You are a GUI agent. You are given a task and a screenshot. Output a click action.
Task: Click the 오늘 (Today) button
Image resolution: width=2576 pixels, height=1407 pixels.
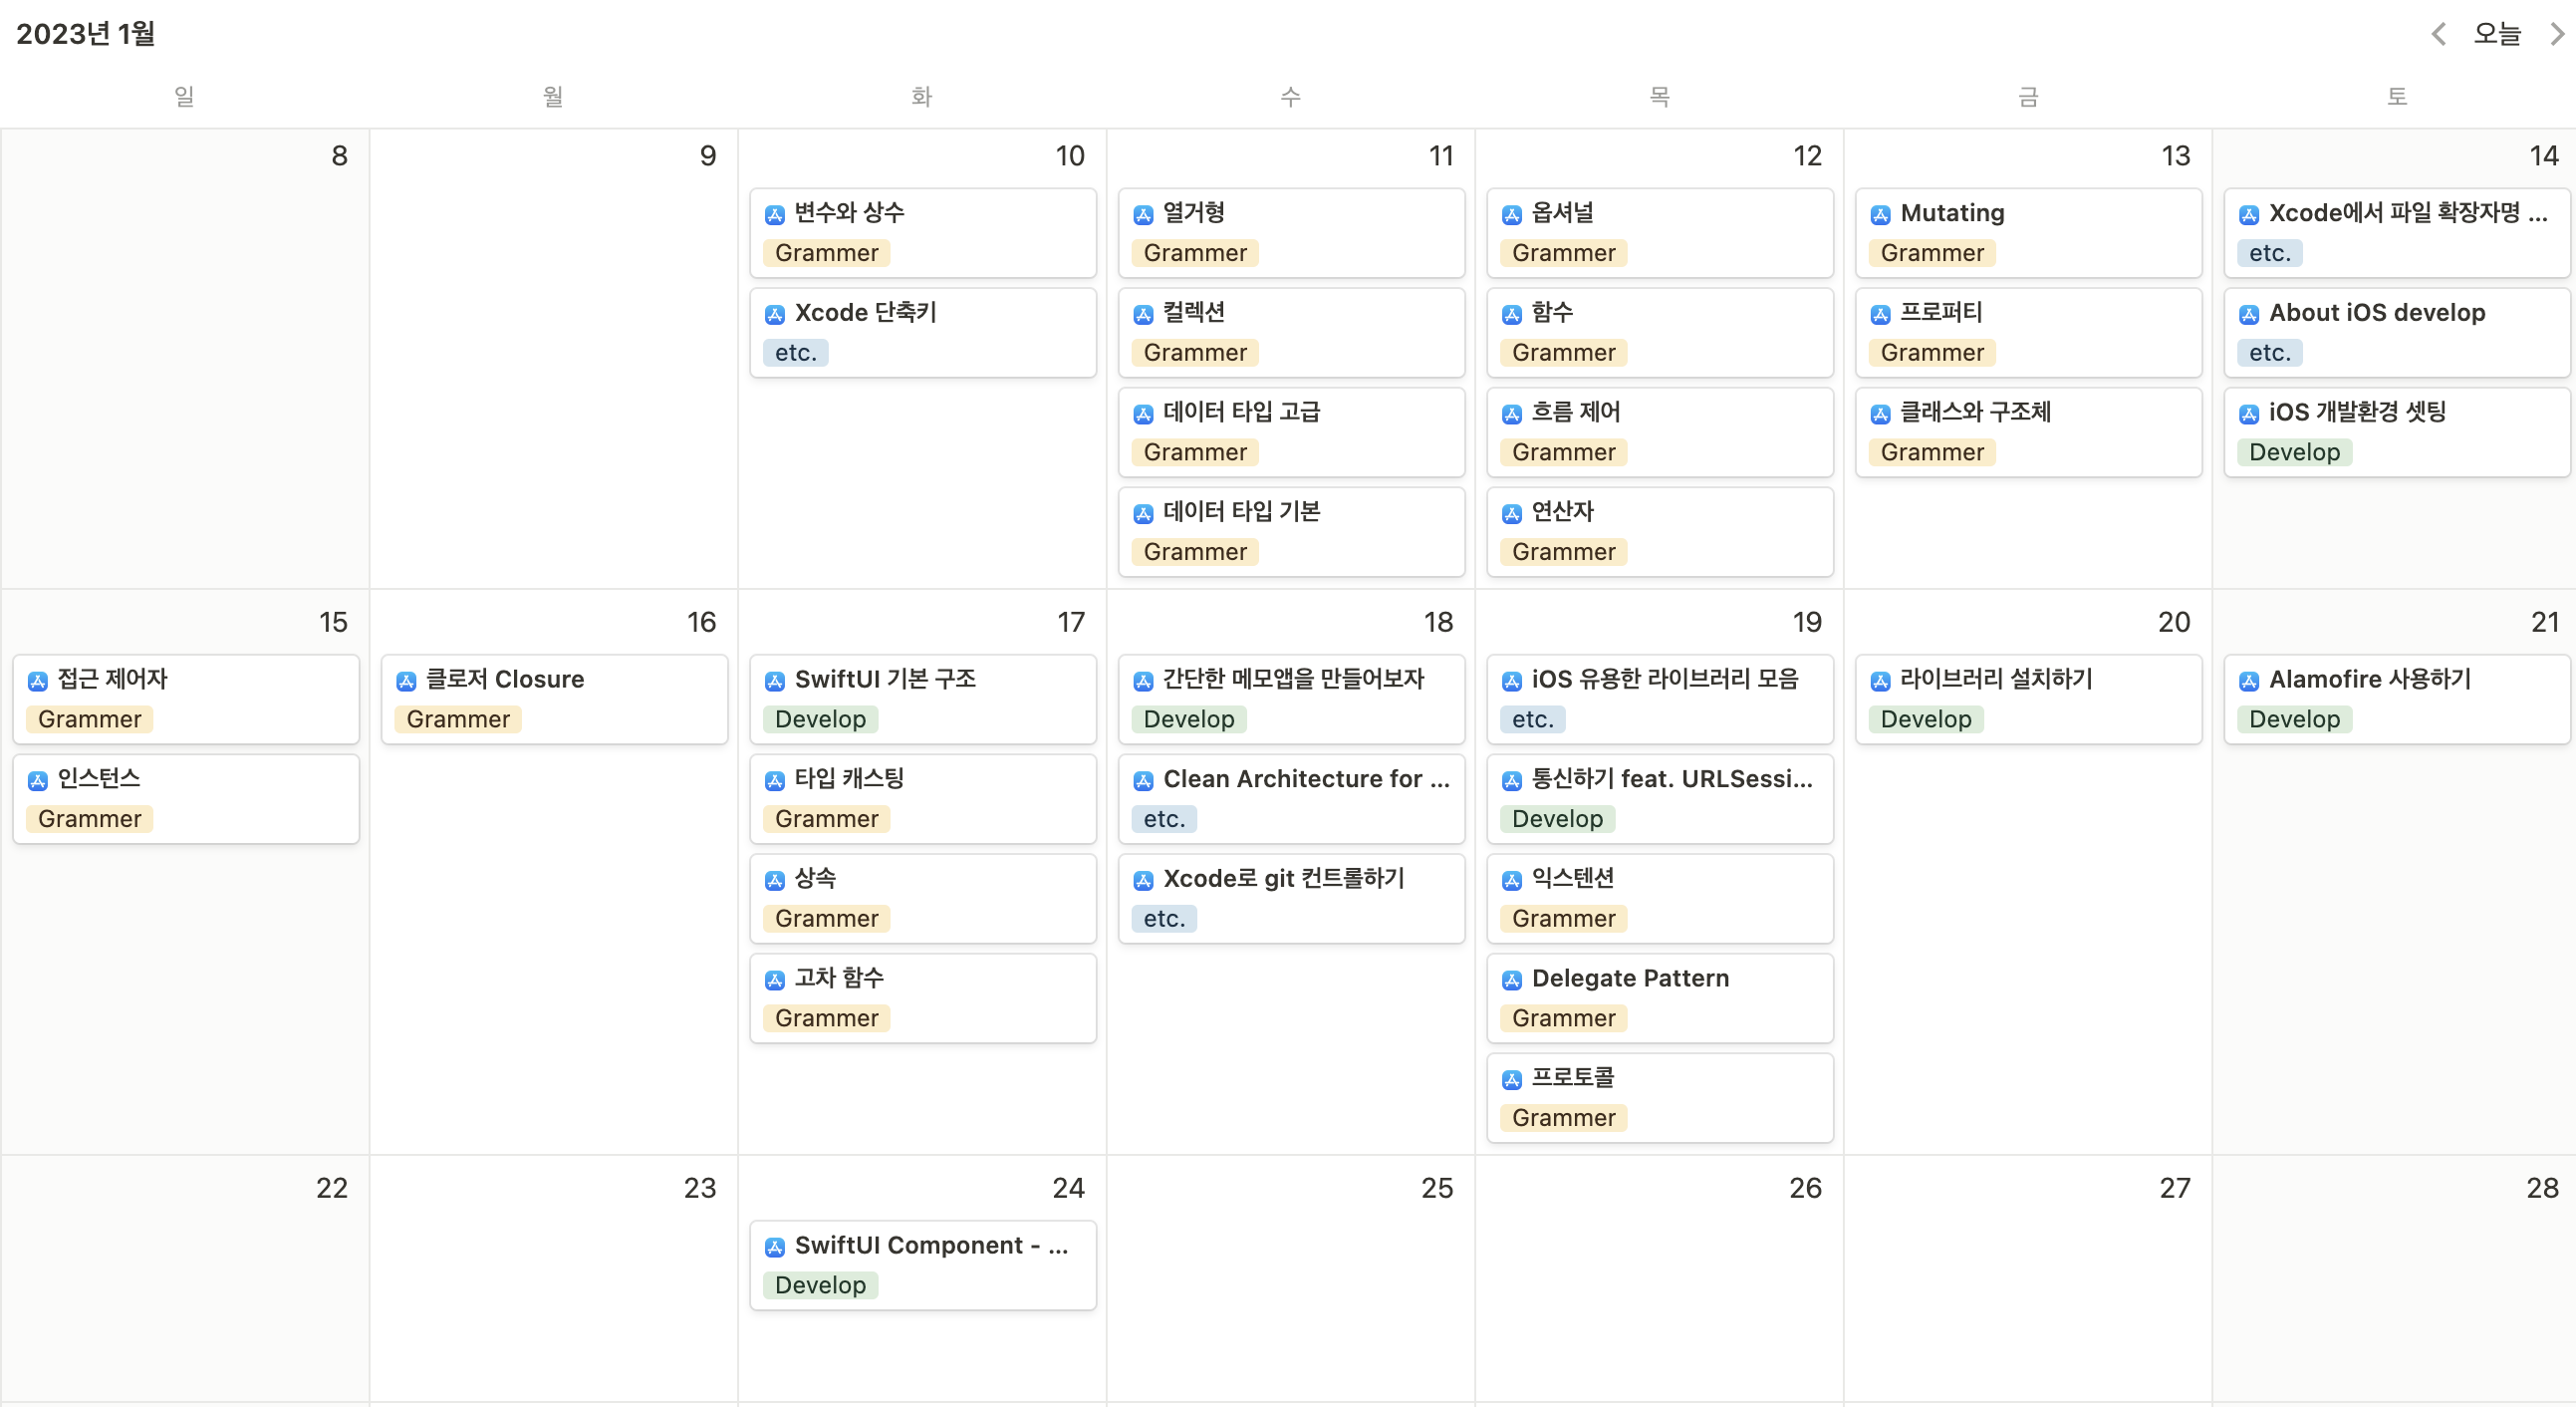(x=2497, y=34)
